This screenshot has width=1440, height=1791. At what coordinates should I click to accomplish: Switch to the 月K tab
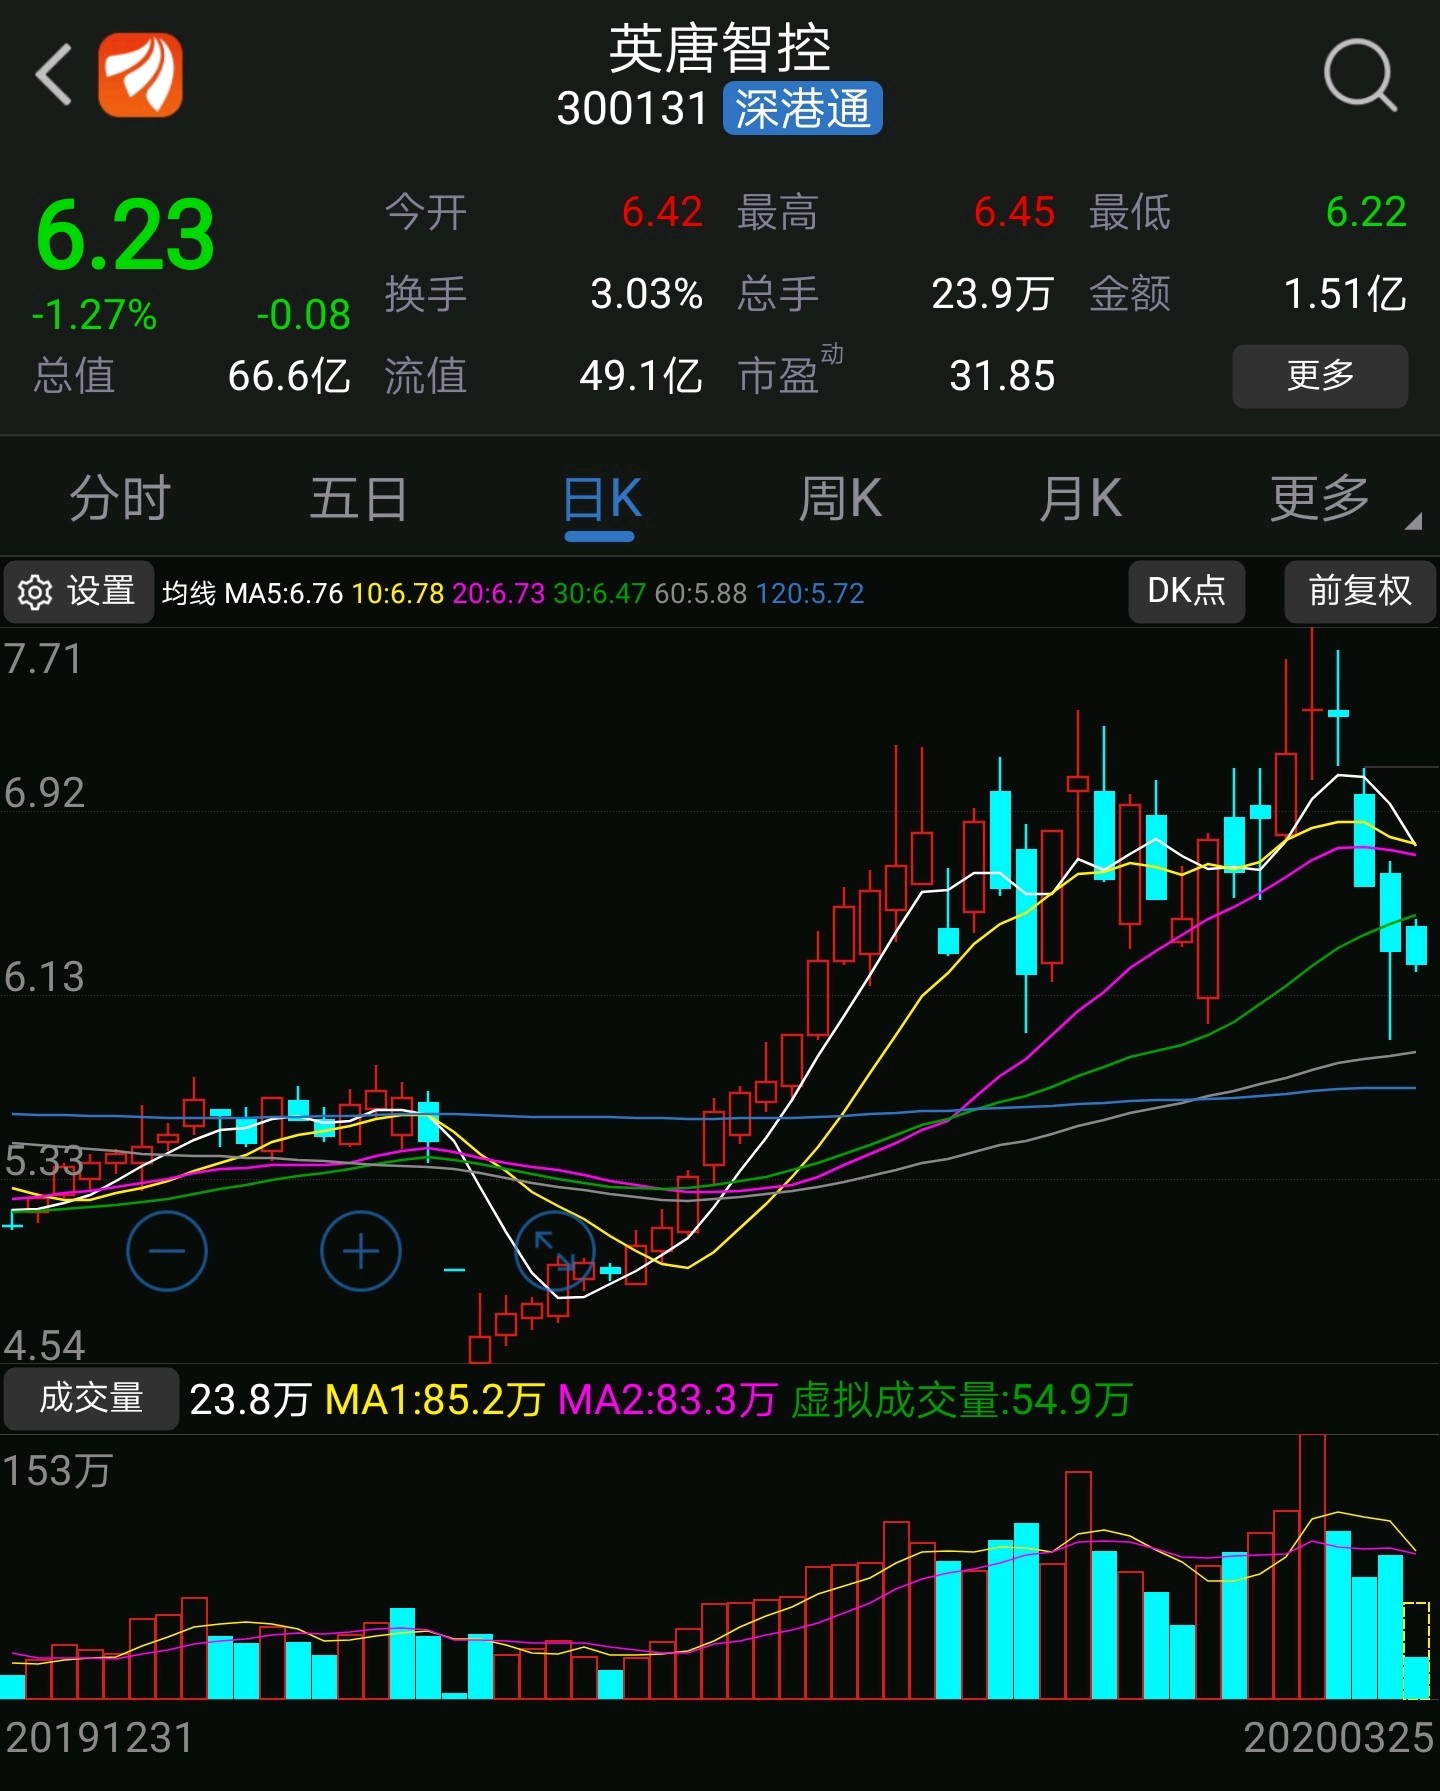tap(1080, 498)
